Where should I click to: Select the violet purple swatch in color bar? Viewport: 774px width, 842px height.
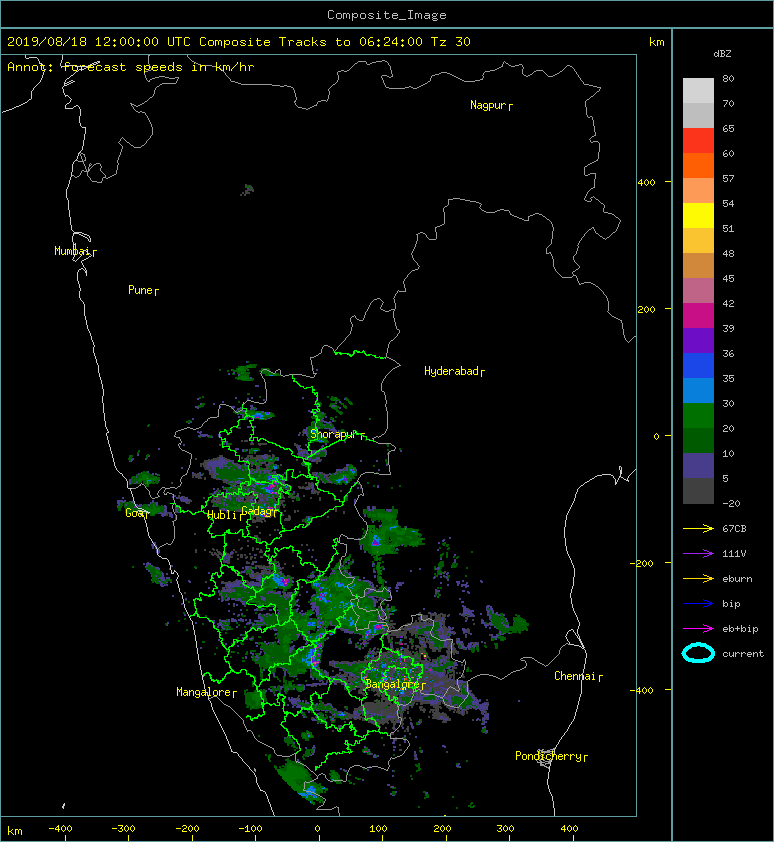click(x=698, y=341)
